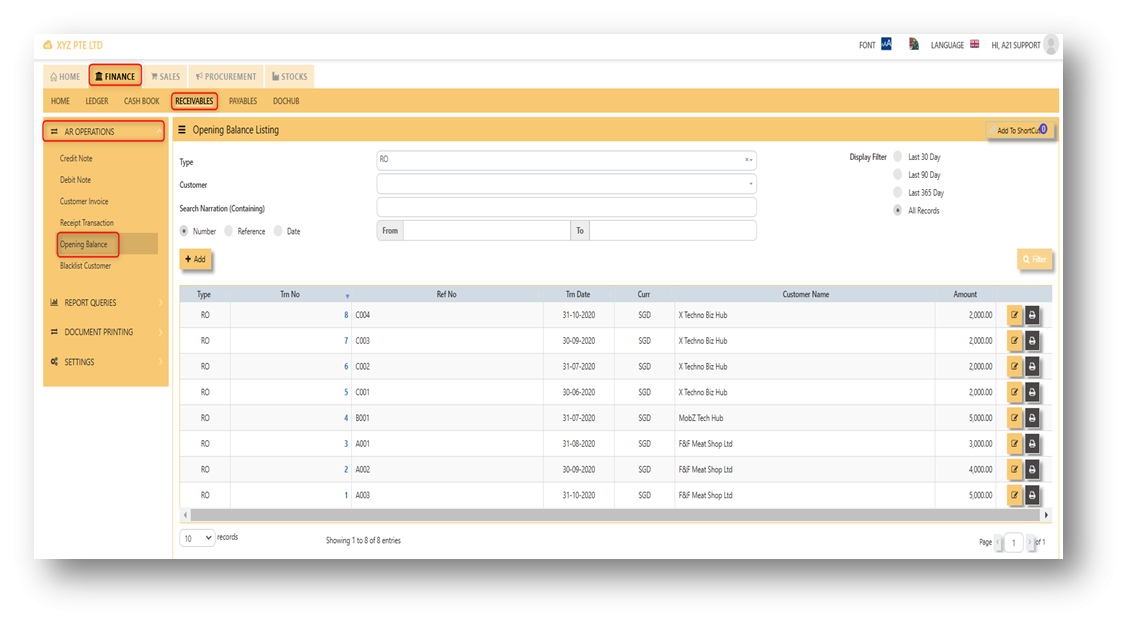
Task: Switch to CASH BOOK submenu
Action: click(141, 102)
